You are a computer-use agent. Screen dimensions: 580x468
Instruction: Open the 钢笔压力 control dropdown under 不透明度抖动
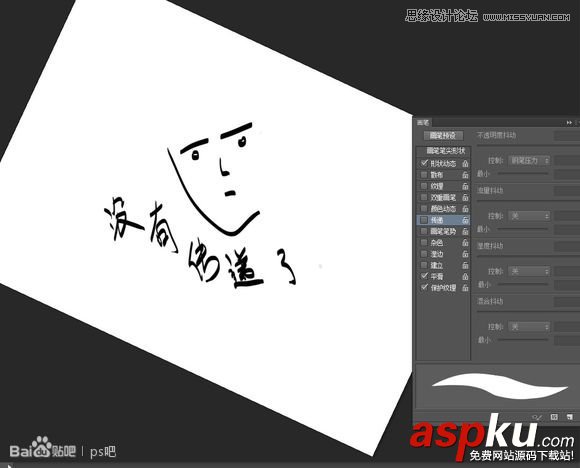coord(529,161)
